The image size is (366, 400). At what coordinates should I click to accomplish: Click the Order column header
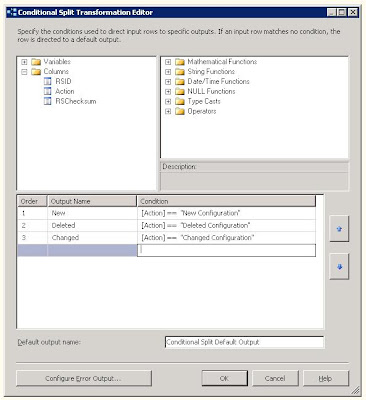click(x=33, y=201)
